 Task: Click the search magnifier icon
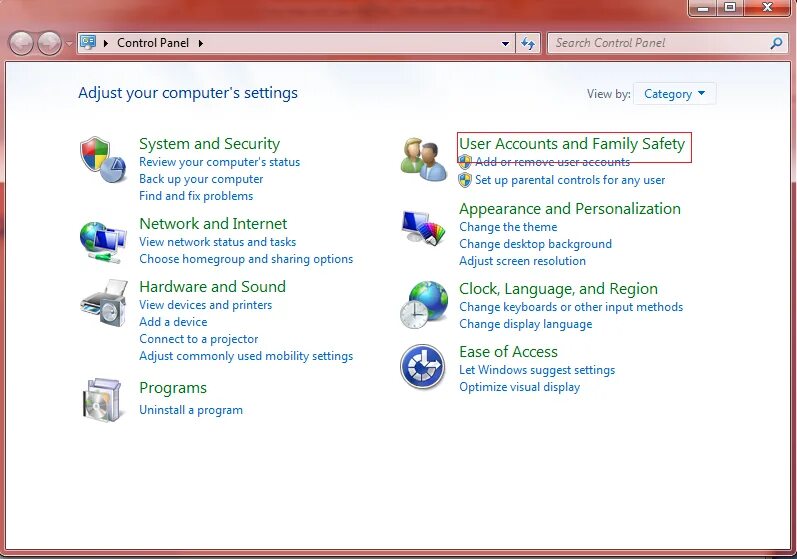[776, 43]
